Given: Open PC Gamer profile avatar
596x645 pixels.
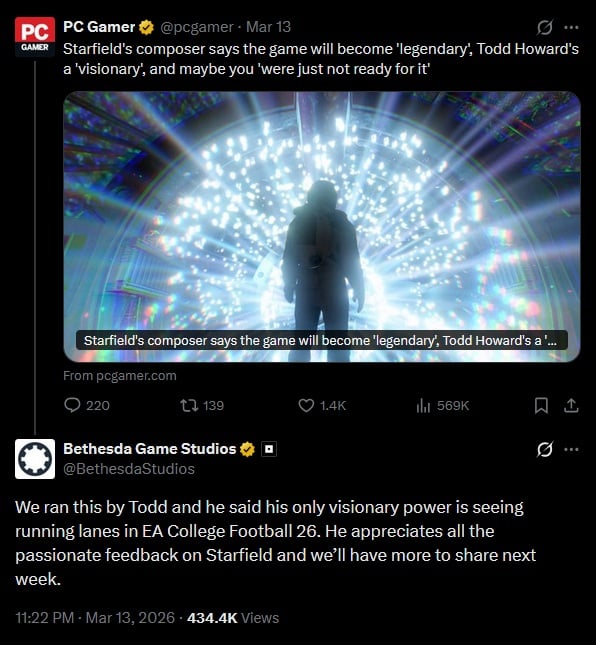Looking at the screenshot, I should (x=35, y=37).
